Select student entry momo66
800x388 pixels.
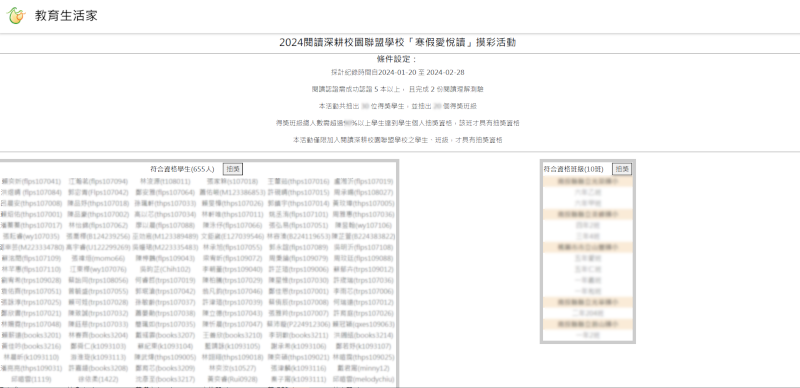click(x=98, y=258)
